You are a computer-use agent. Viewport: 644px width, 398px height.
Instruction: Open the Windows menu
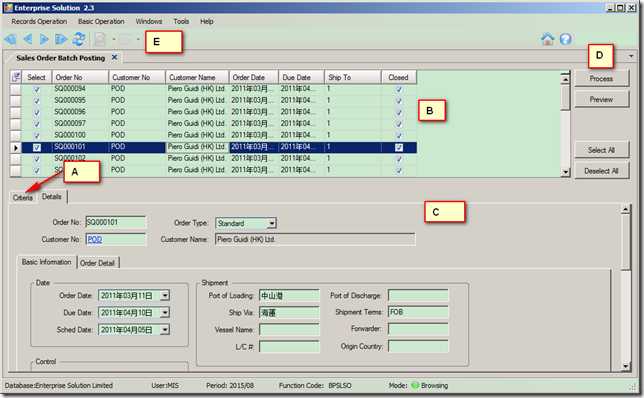[149, 21]
